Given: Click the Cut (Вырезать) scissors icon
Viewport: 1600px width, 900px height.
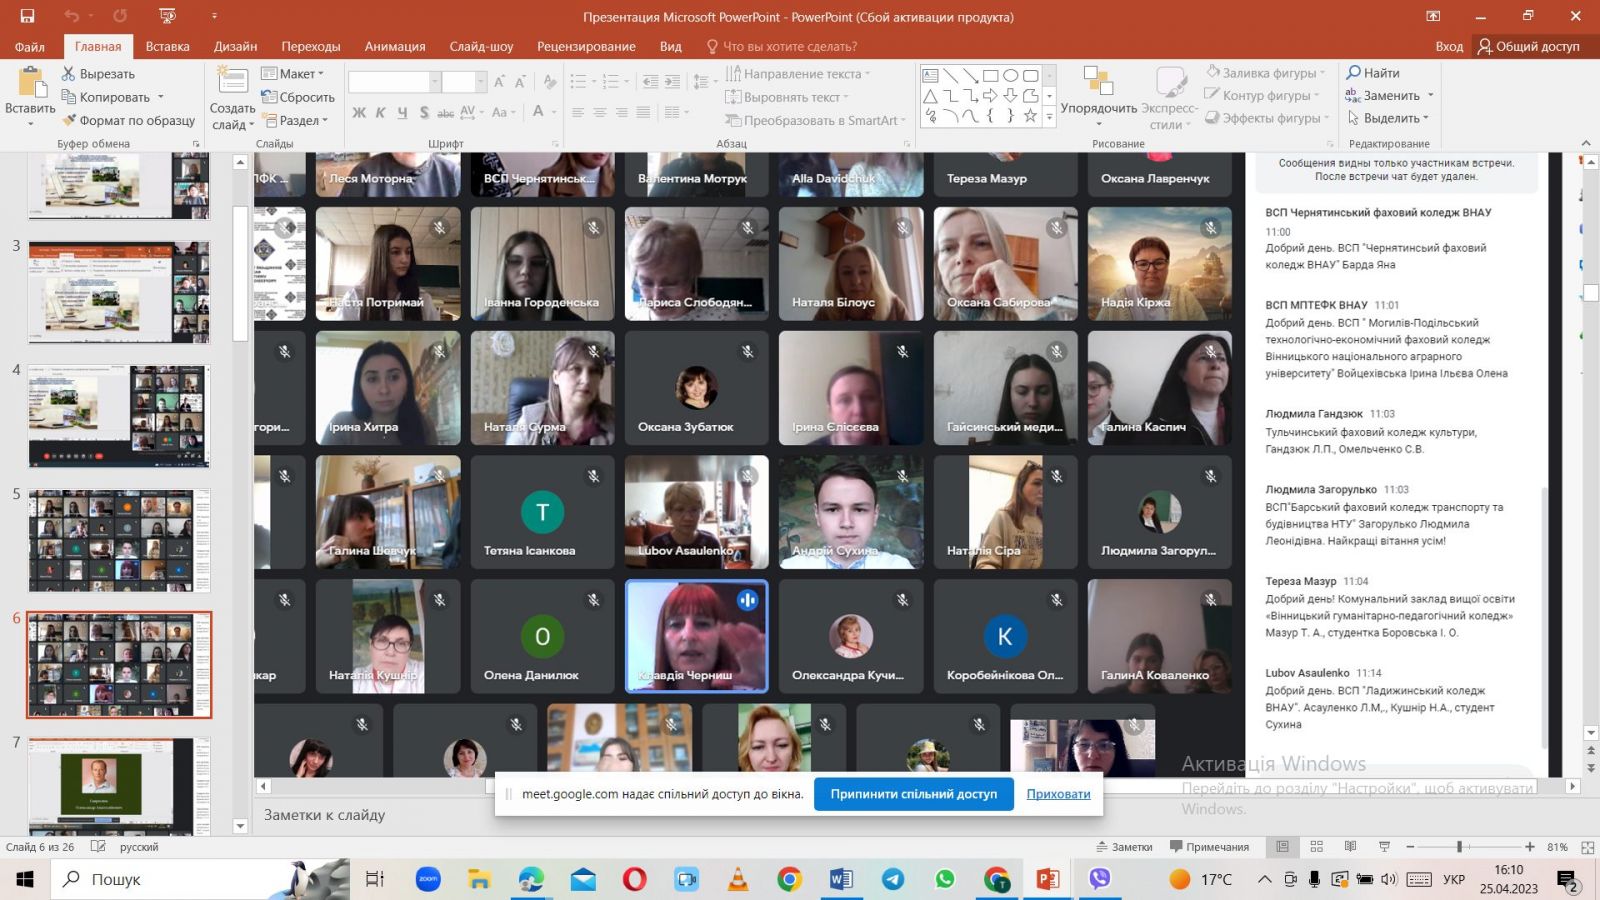Looking at the screenshot, I should pos(69,74).
